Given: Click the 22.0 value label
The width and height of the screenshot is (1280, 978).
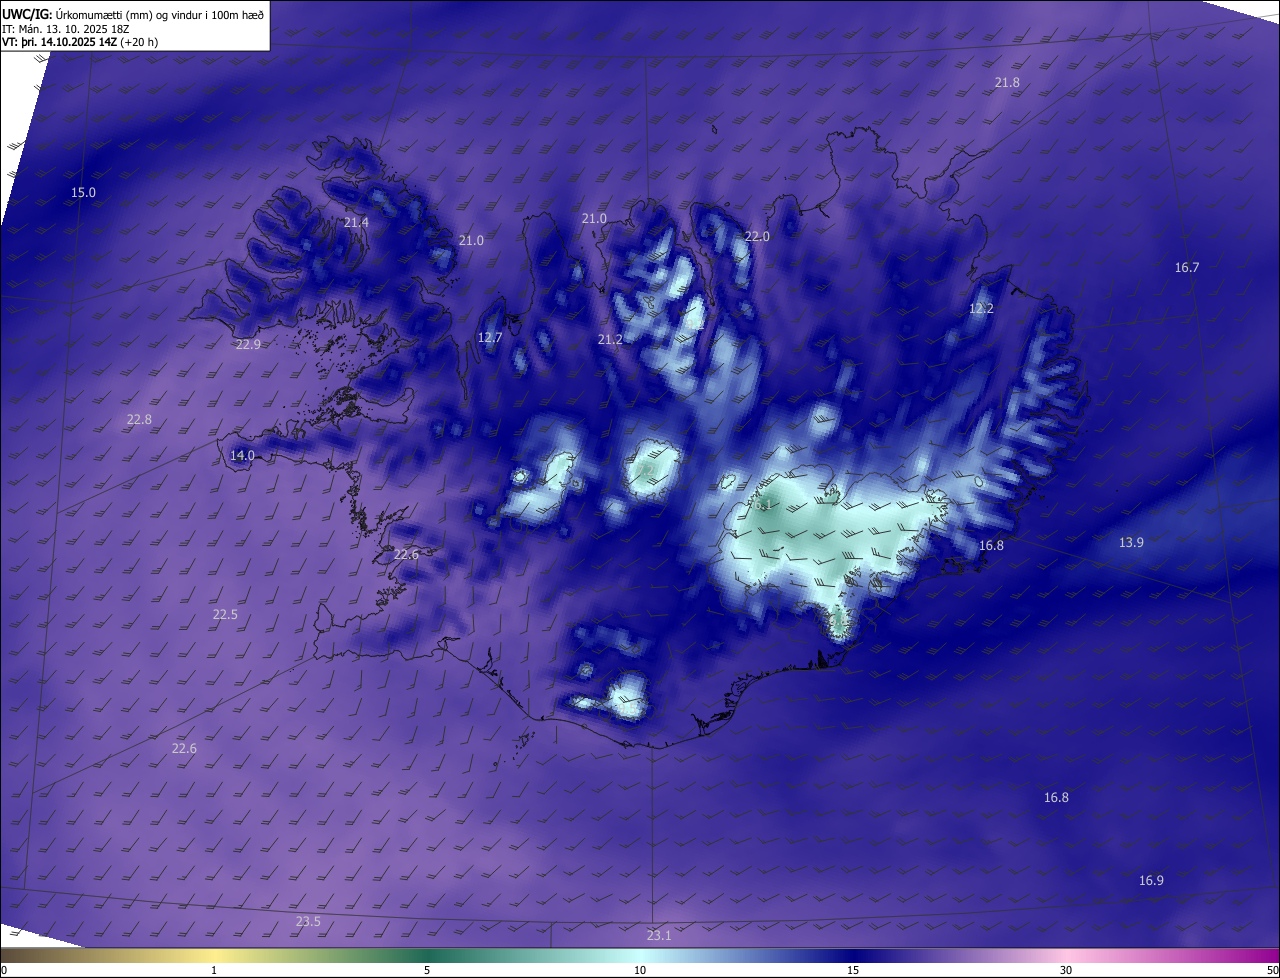Looking at the screenshot, I should [757, 237].
